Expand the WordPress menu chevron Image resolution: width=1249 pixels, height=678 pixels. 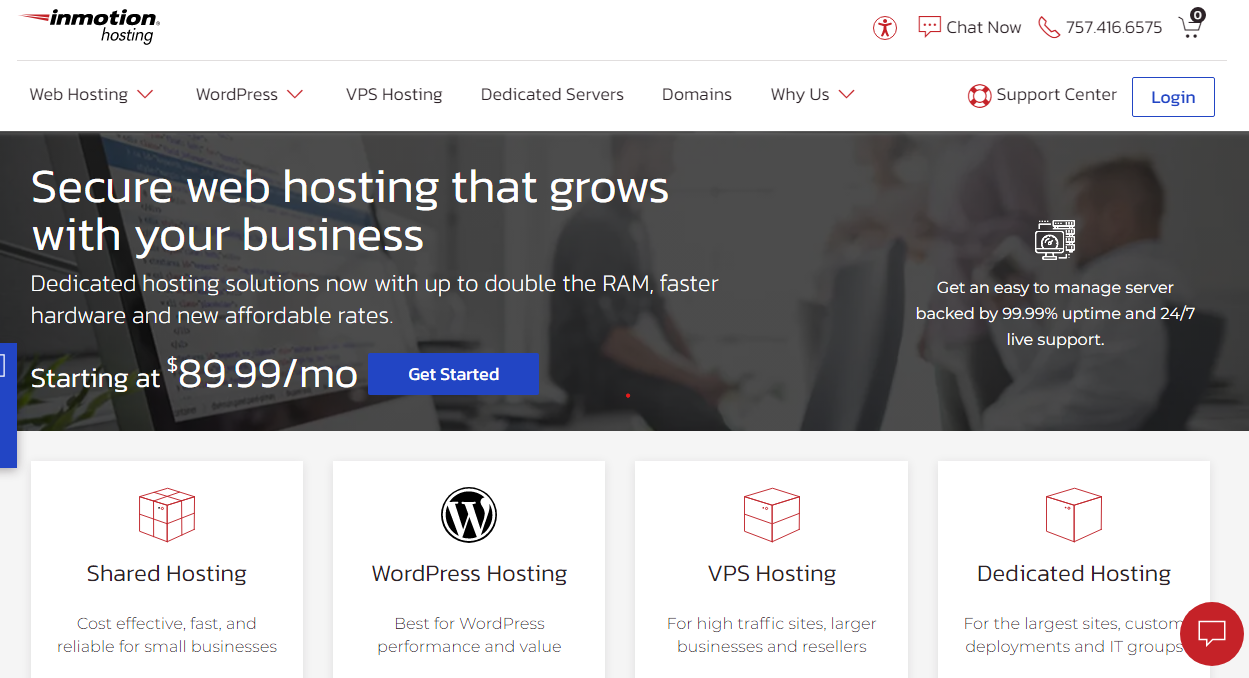tap(295, 94)
